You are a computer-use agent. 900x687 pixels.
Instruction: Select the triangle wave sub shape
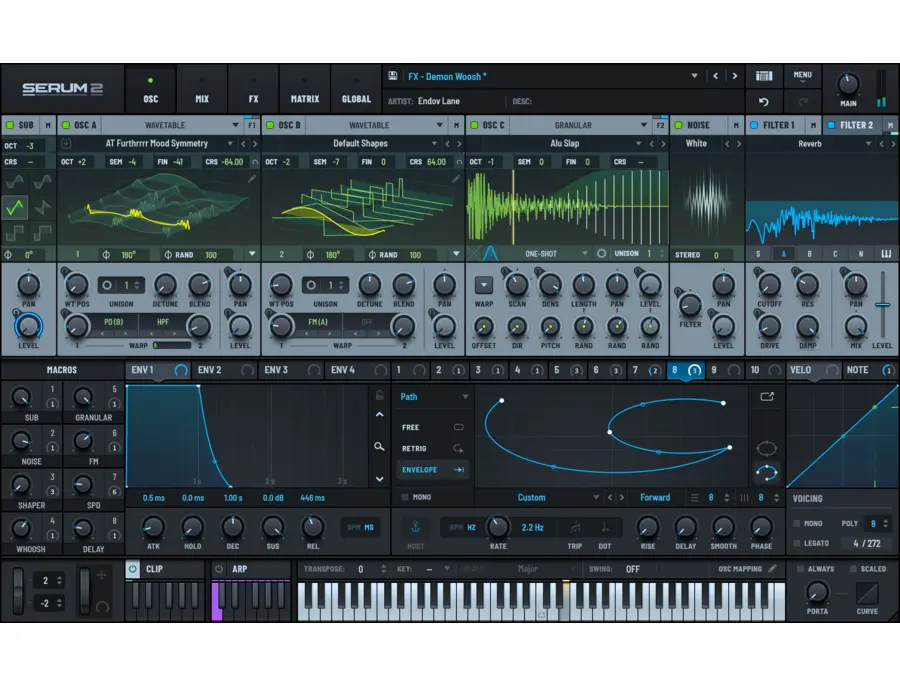pos(14,207)
